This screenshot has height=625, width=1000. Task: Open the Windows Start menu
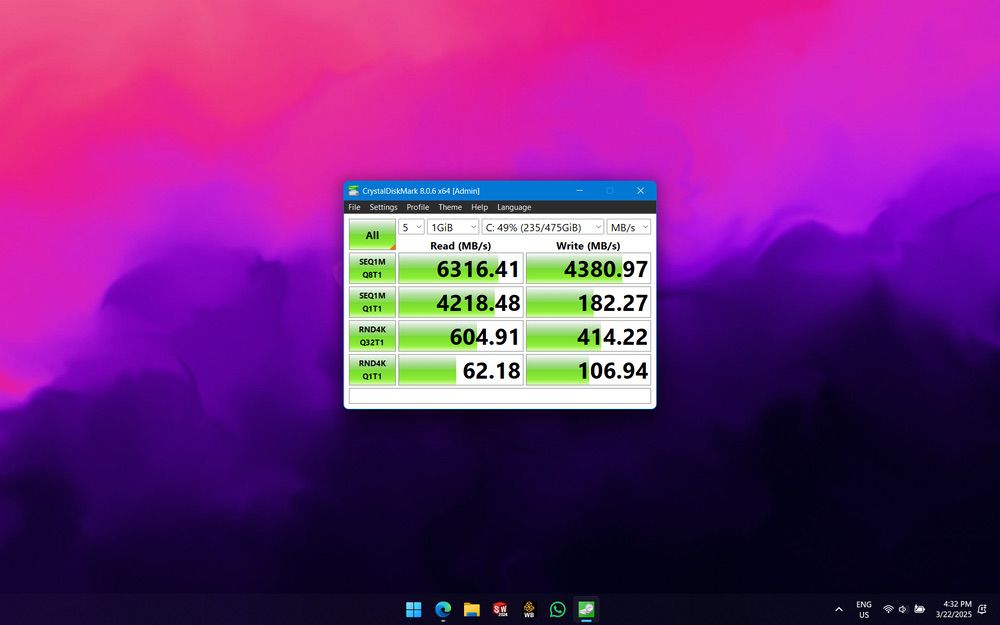click(413, 609)
